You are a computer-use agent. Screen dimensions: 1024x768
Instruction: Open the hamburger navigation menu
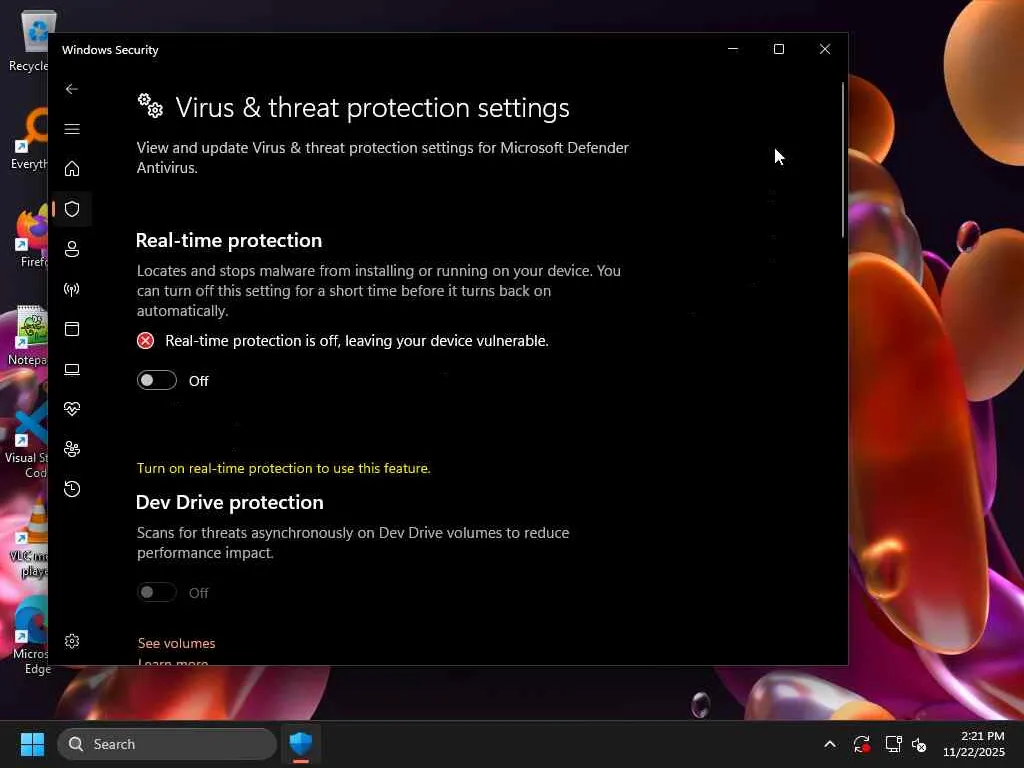[72, 129]
